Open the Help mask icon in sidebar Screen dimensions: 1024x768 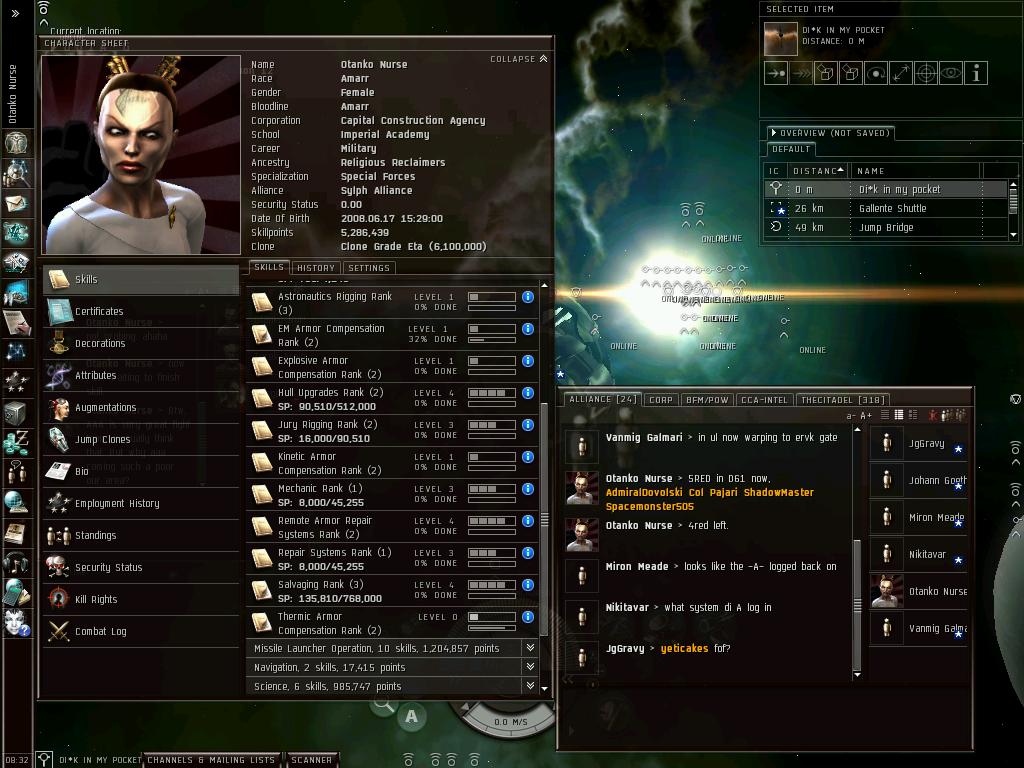click(16, 622)
